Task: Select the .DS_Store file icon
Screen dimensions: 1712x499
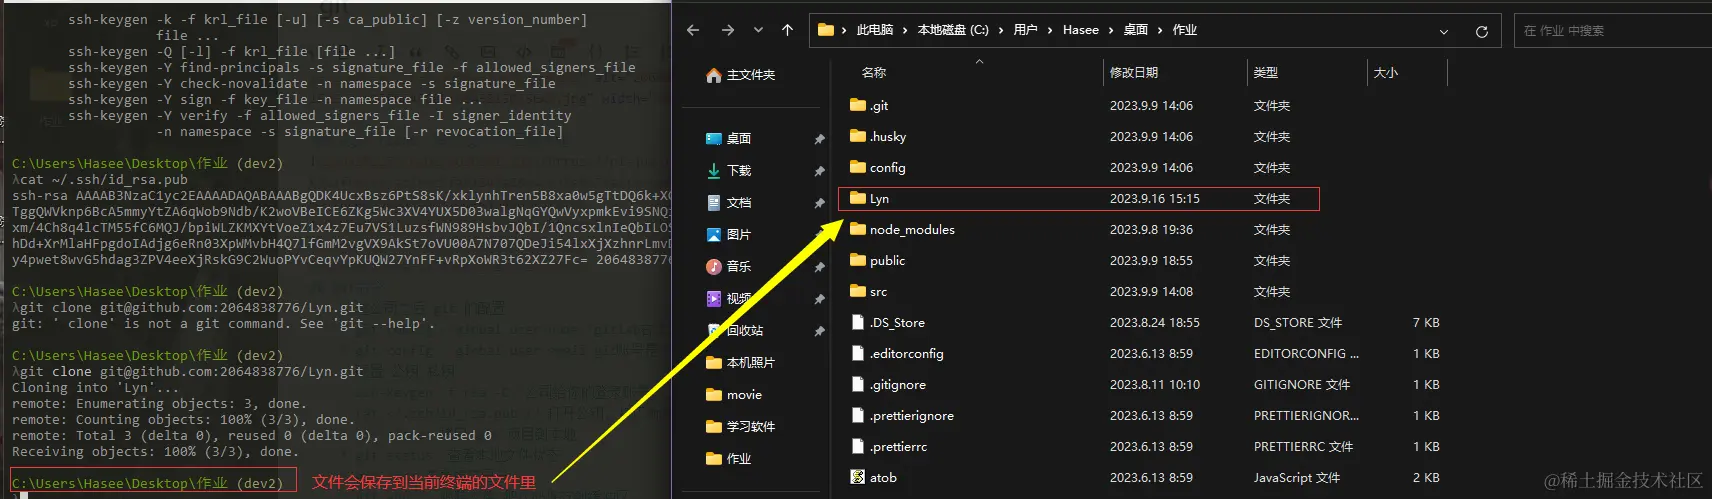Action: click(x=857, y=322)
